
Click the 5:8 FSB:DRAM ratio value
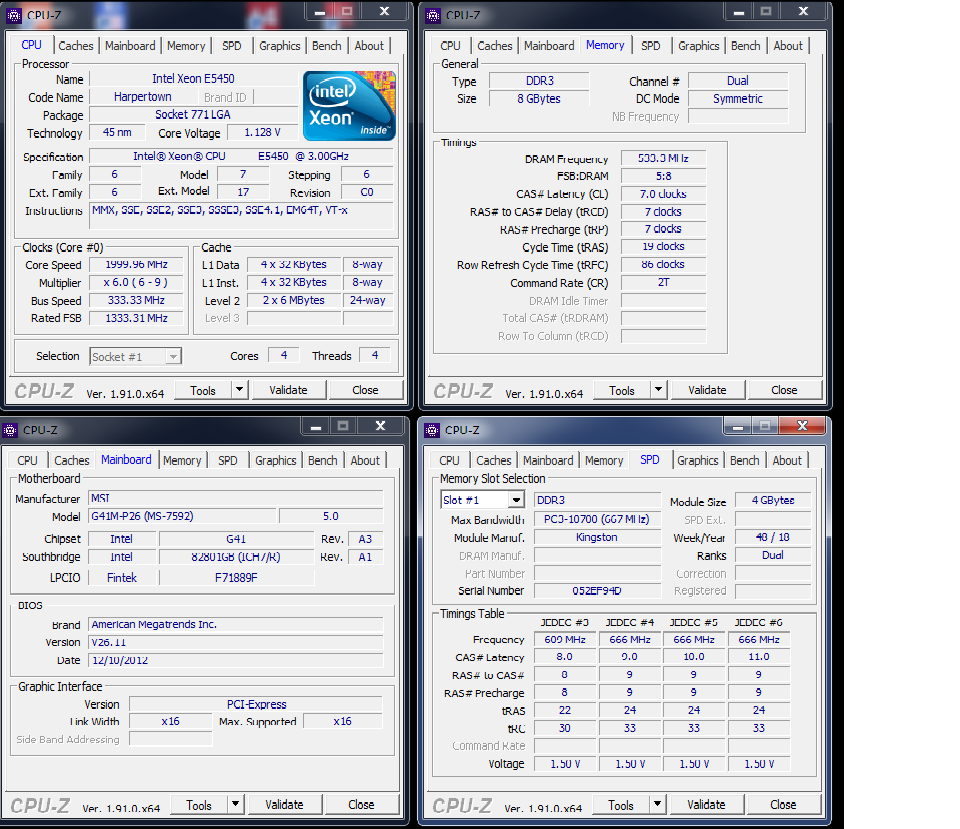pos(664,176)
